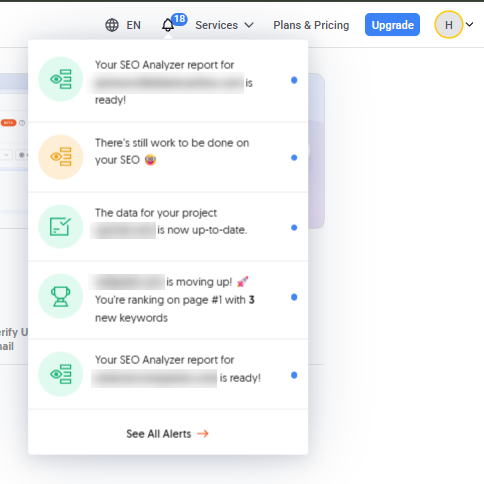The height and width of the screenshot is (484, 484).
Task: Click unread dot on 'still work' alert
Action: (294, 158)
